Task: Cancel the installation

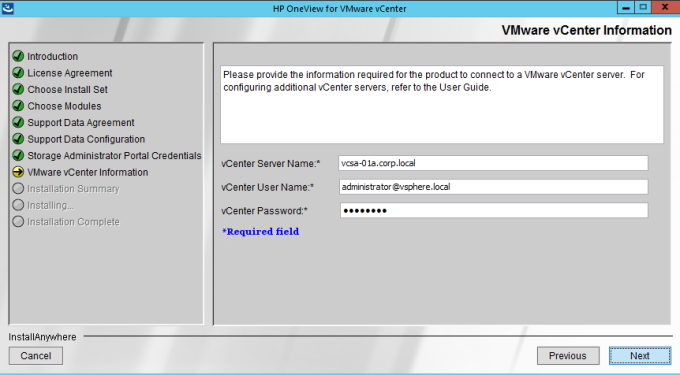Action: click(x=36, y=355)
